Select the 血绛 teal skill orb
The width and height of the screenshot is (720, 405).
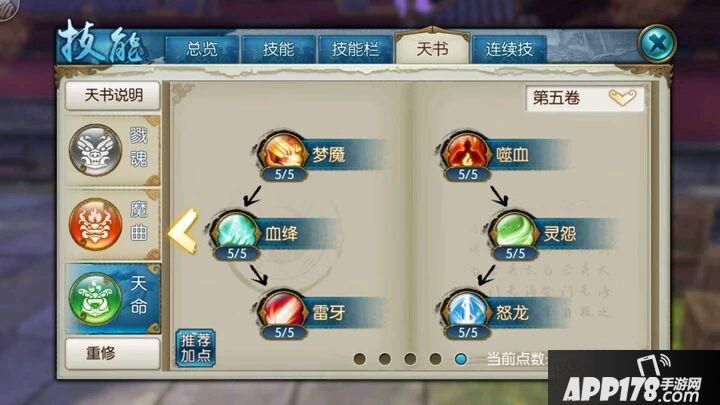[236, 230]
